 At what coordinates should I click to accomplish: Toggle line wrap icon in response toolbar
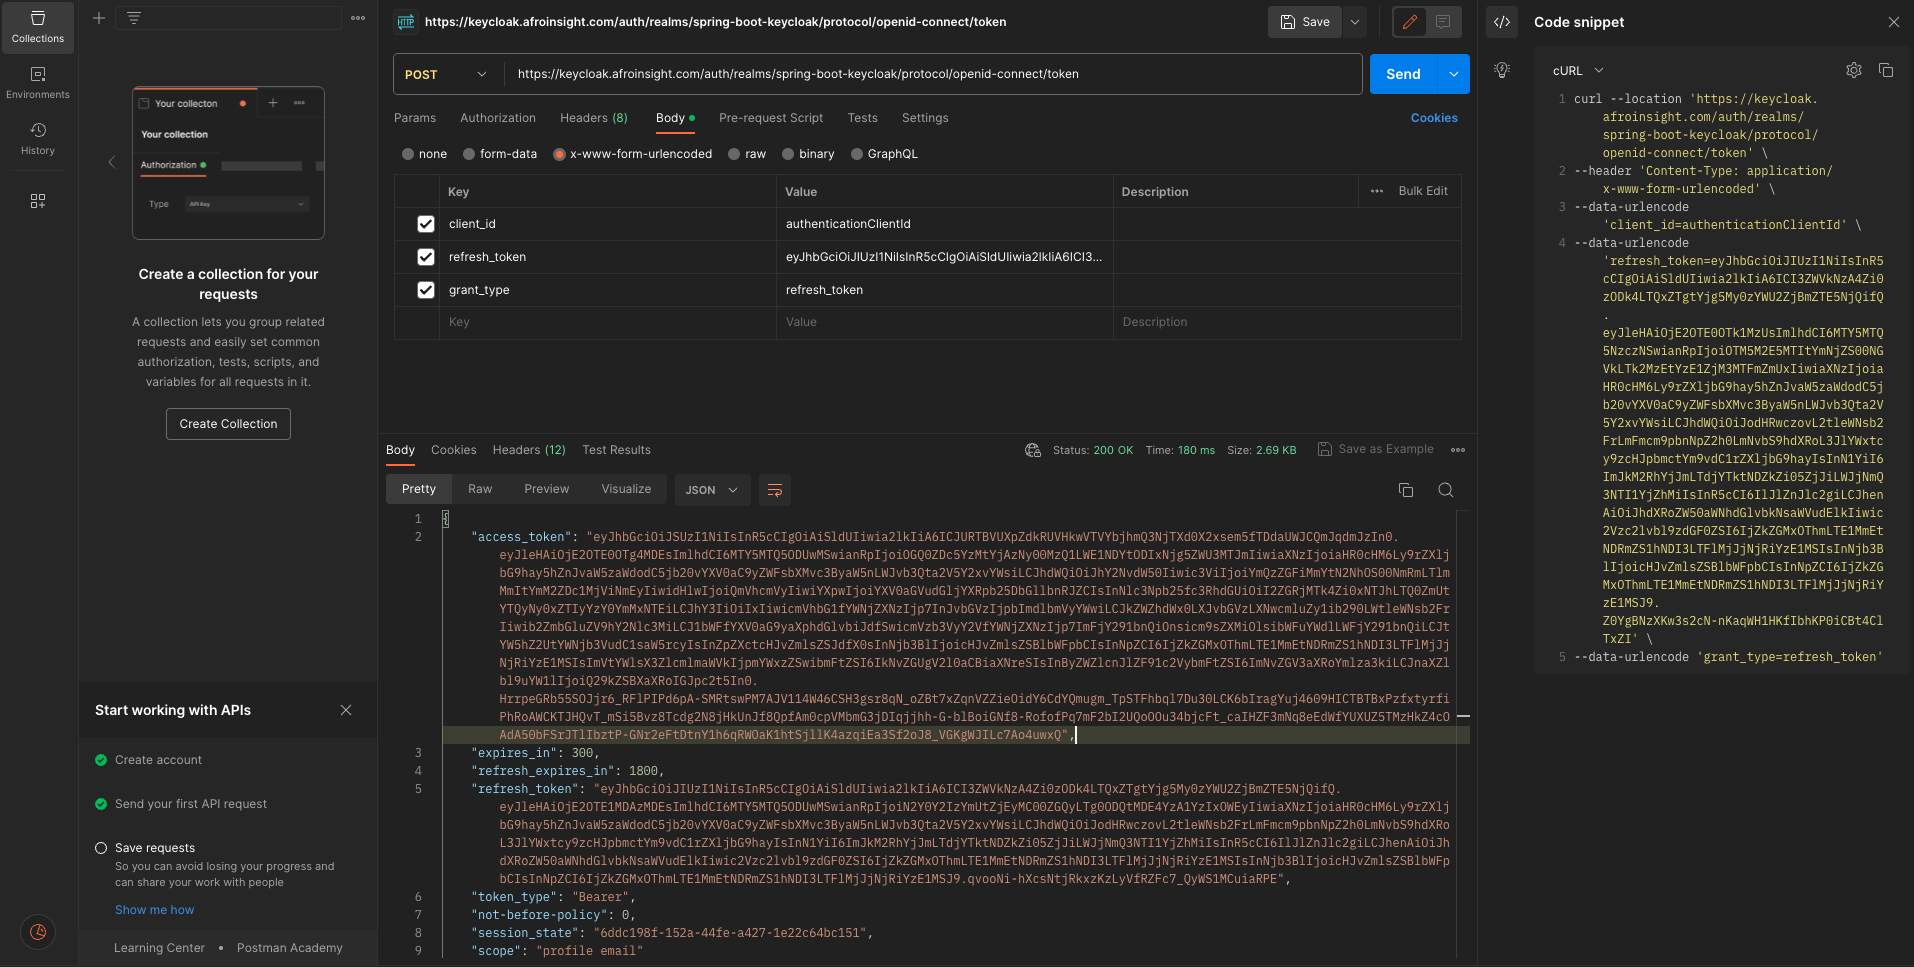pyautogui.click(x=775, y=490)
